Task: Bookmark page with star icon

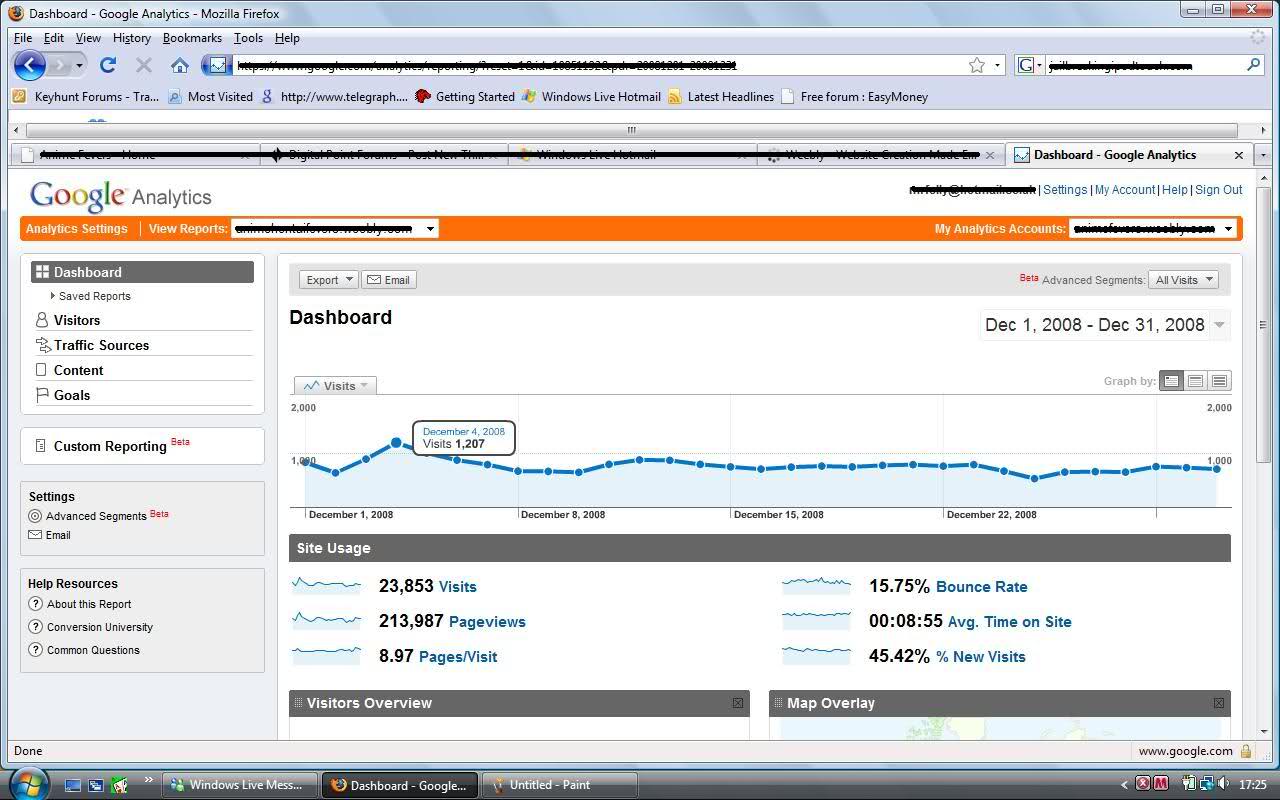Action: [x=976, y=65]
